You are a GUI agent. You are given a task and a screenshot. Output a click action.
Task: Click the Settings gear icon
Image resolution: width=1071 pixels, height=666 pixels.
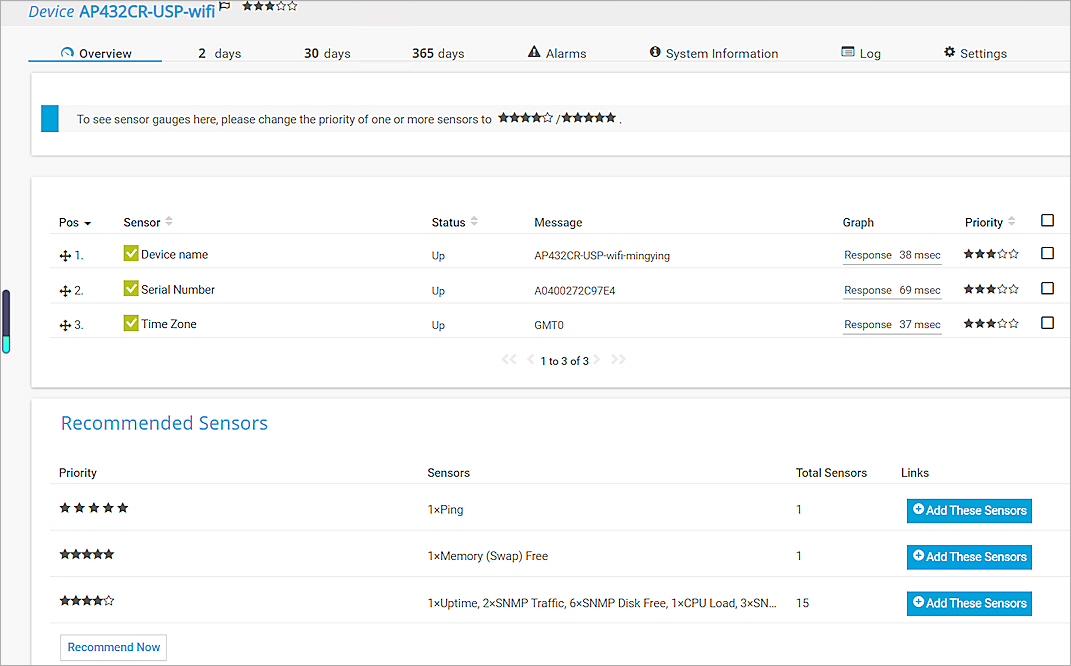[x=949, y=52]
